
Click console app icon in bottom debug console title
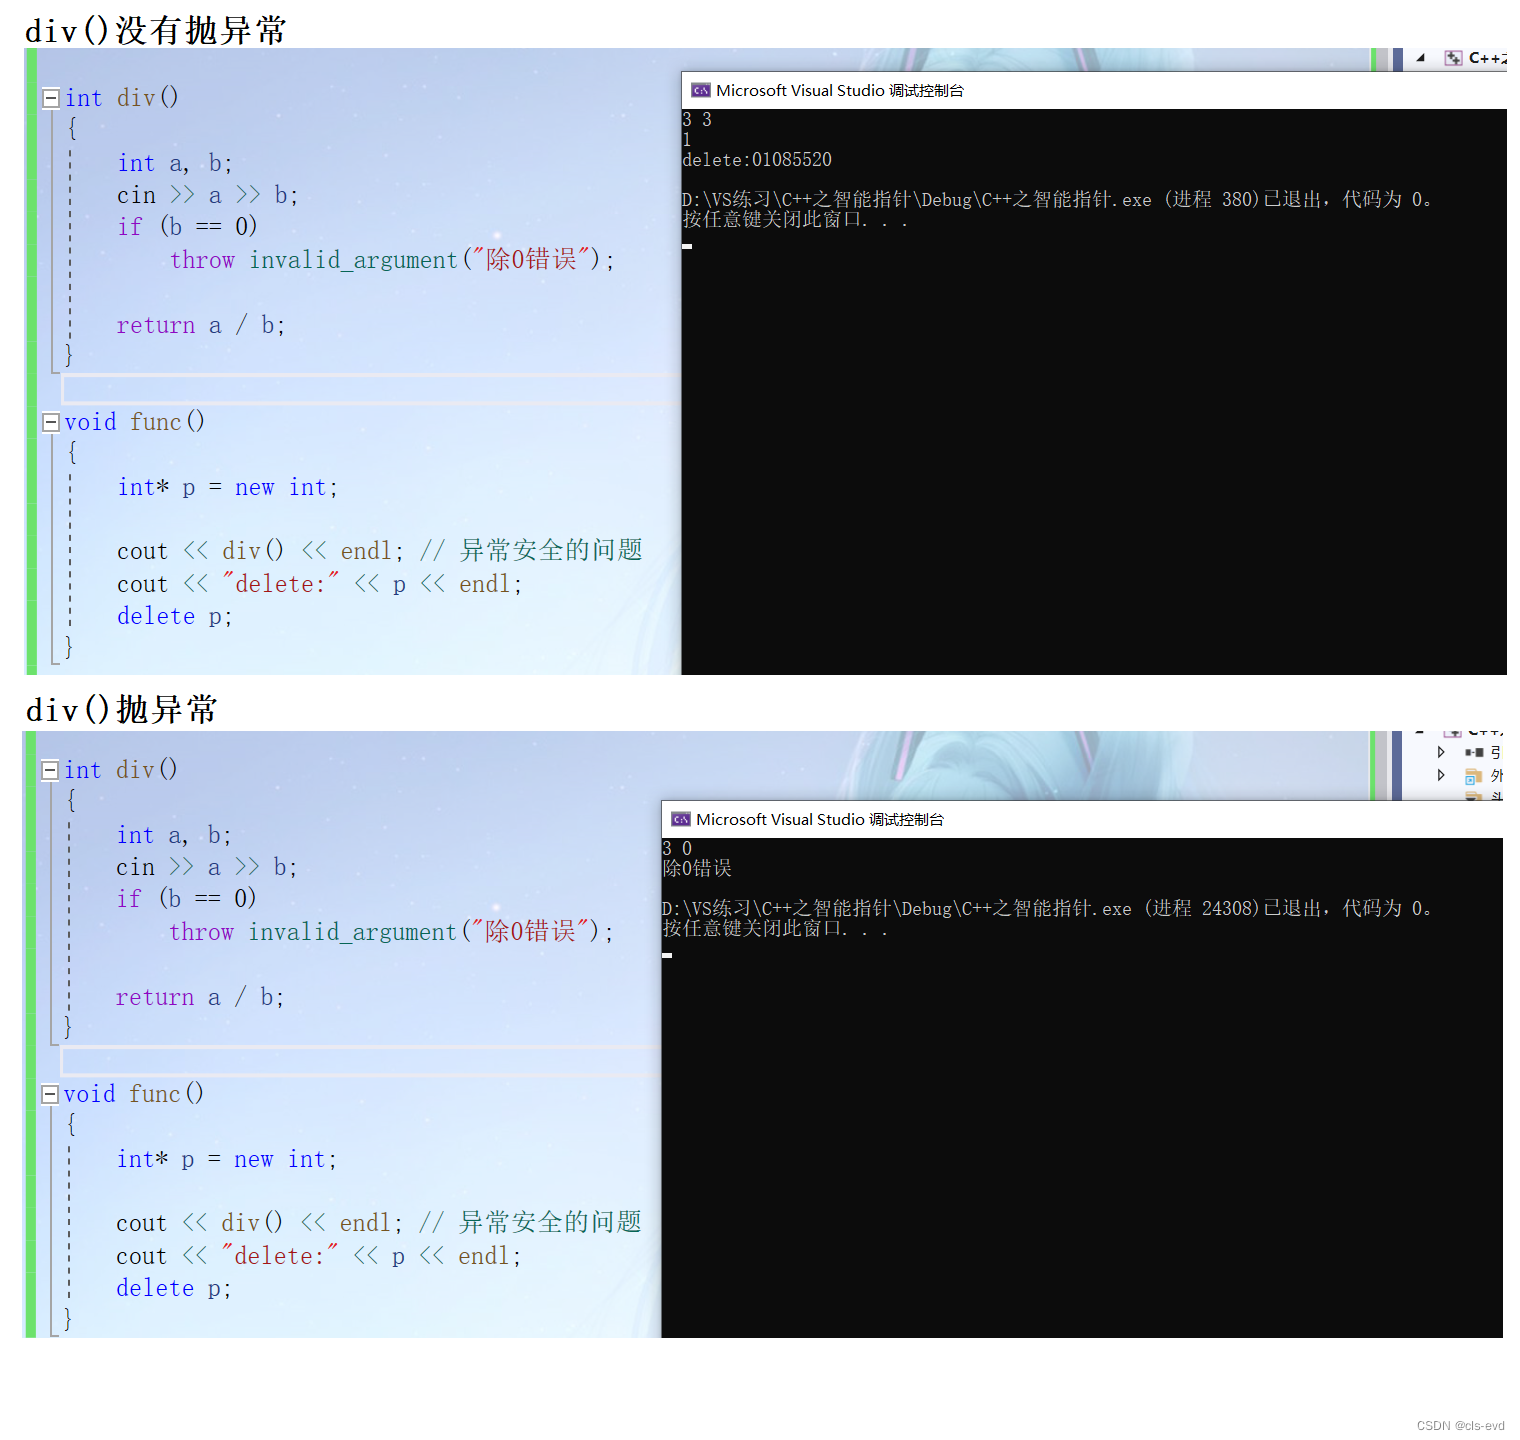pos(681,819)
